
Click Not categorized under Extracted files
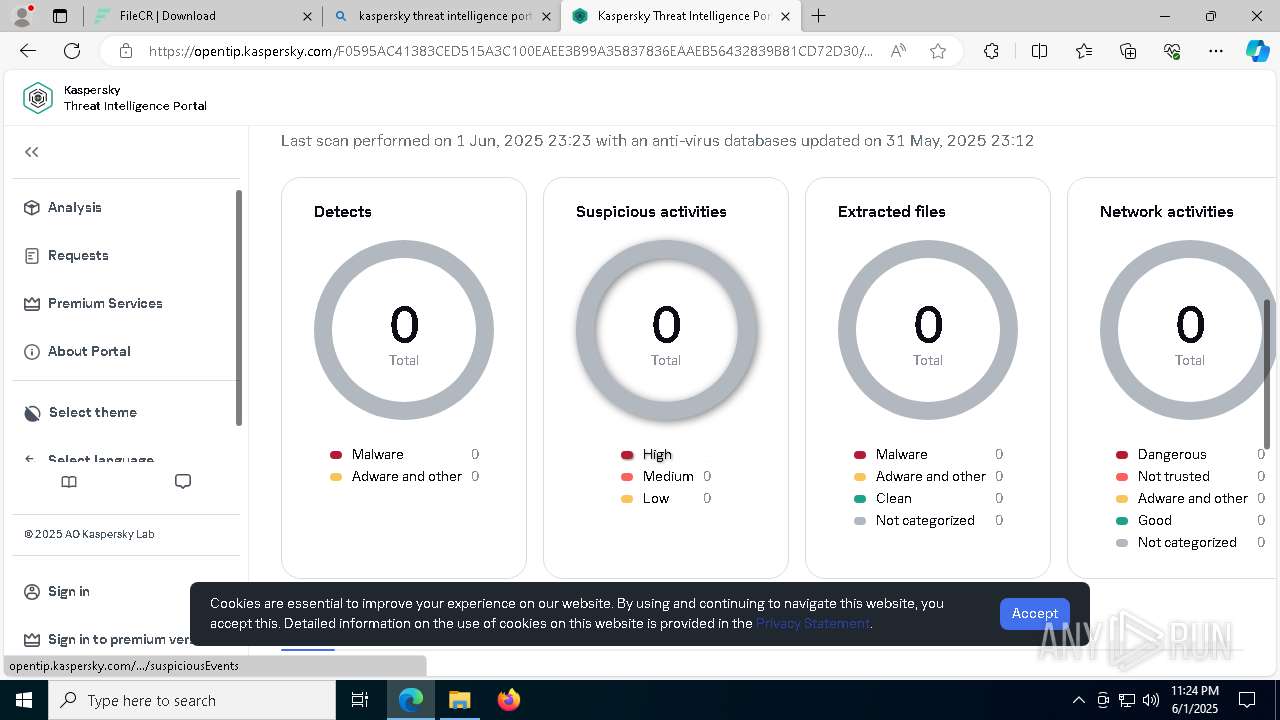[925, 520]
